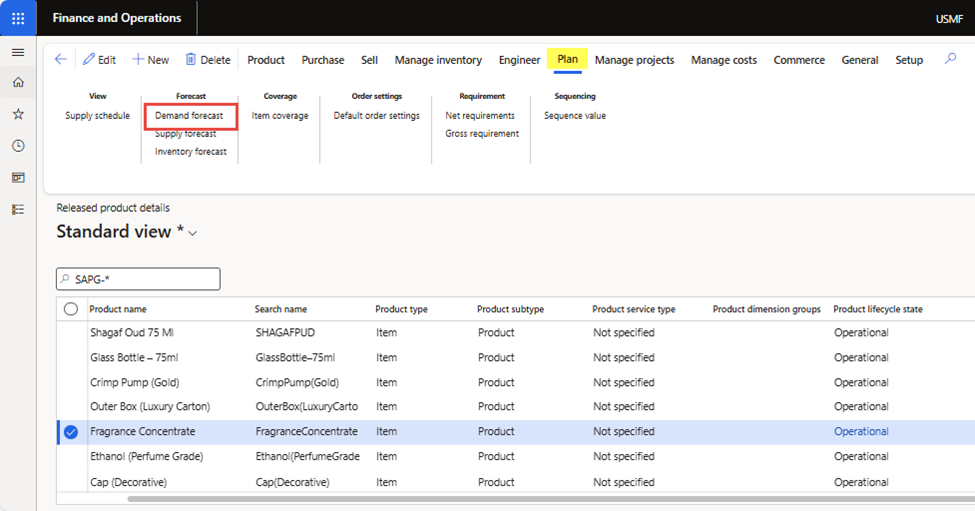Open Item coverage

(x=280, y=116)
